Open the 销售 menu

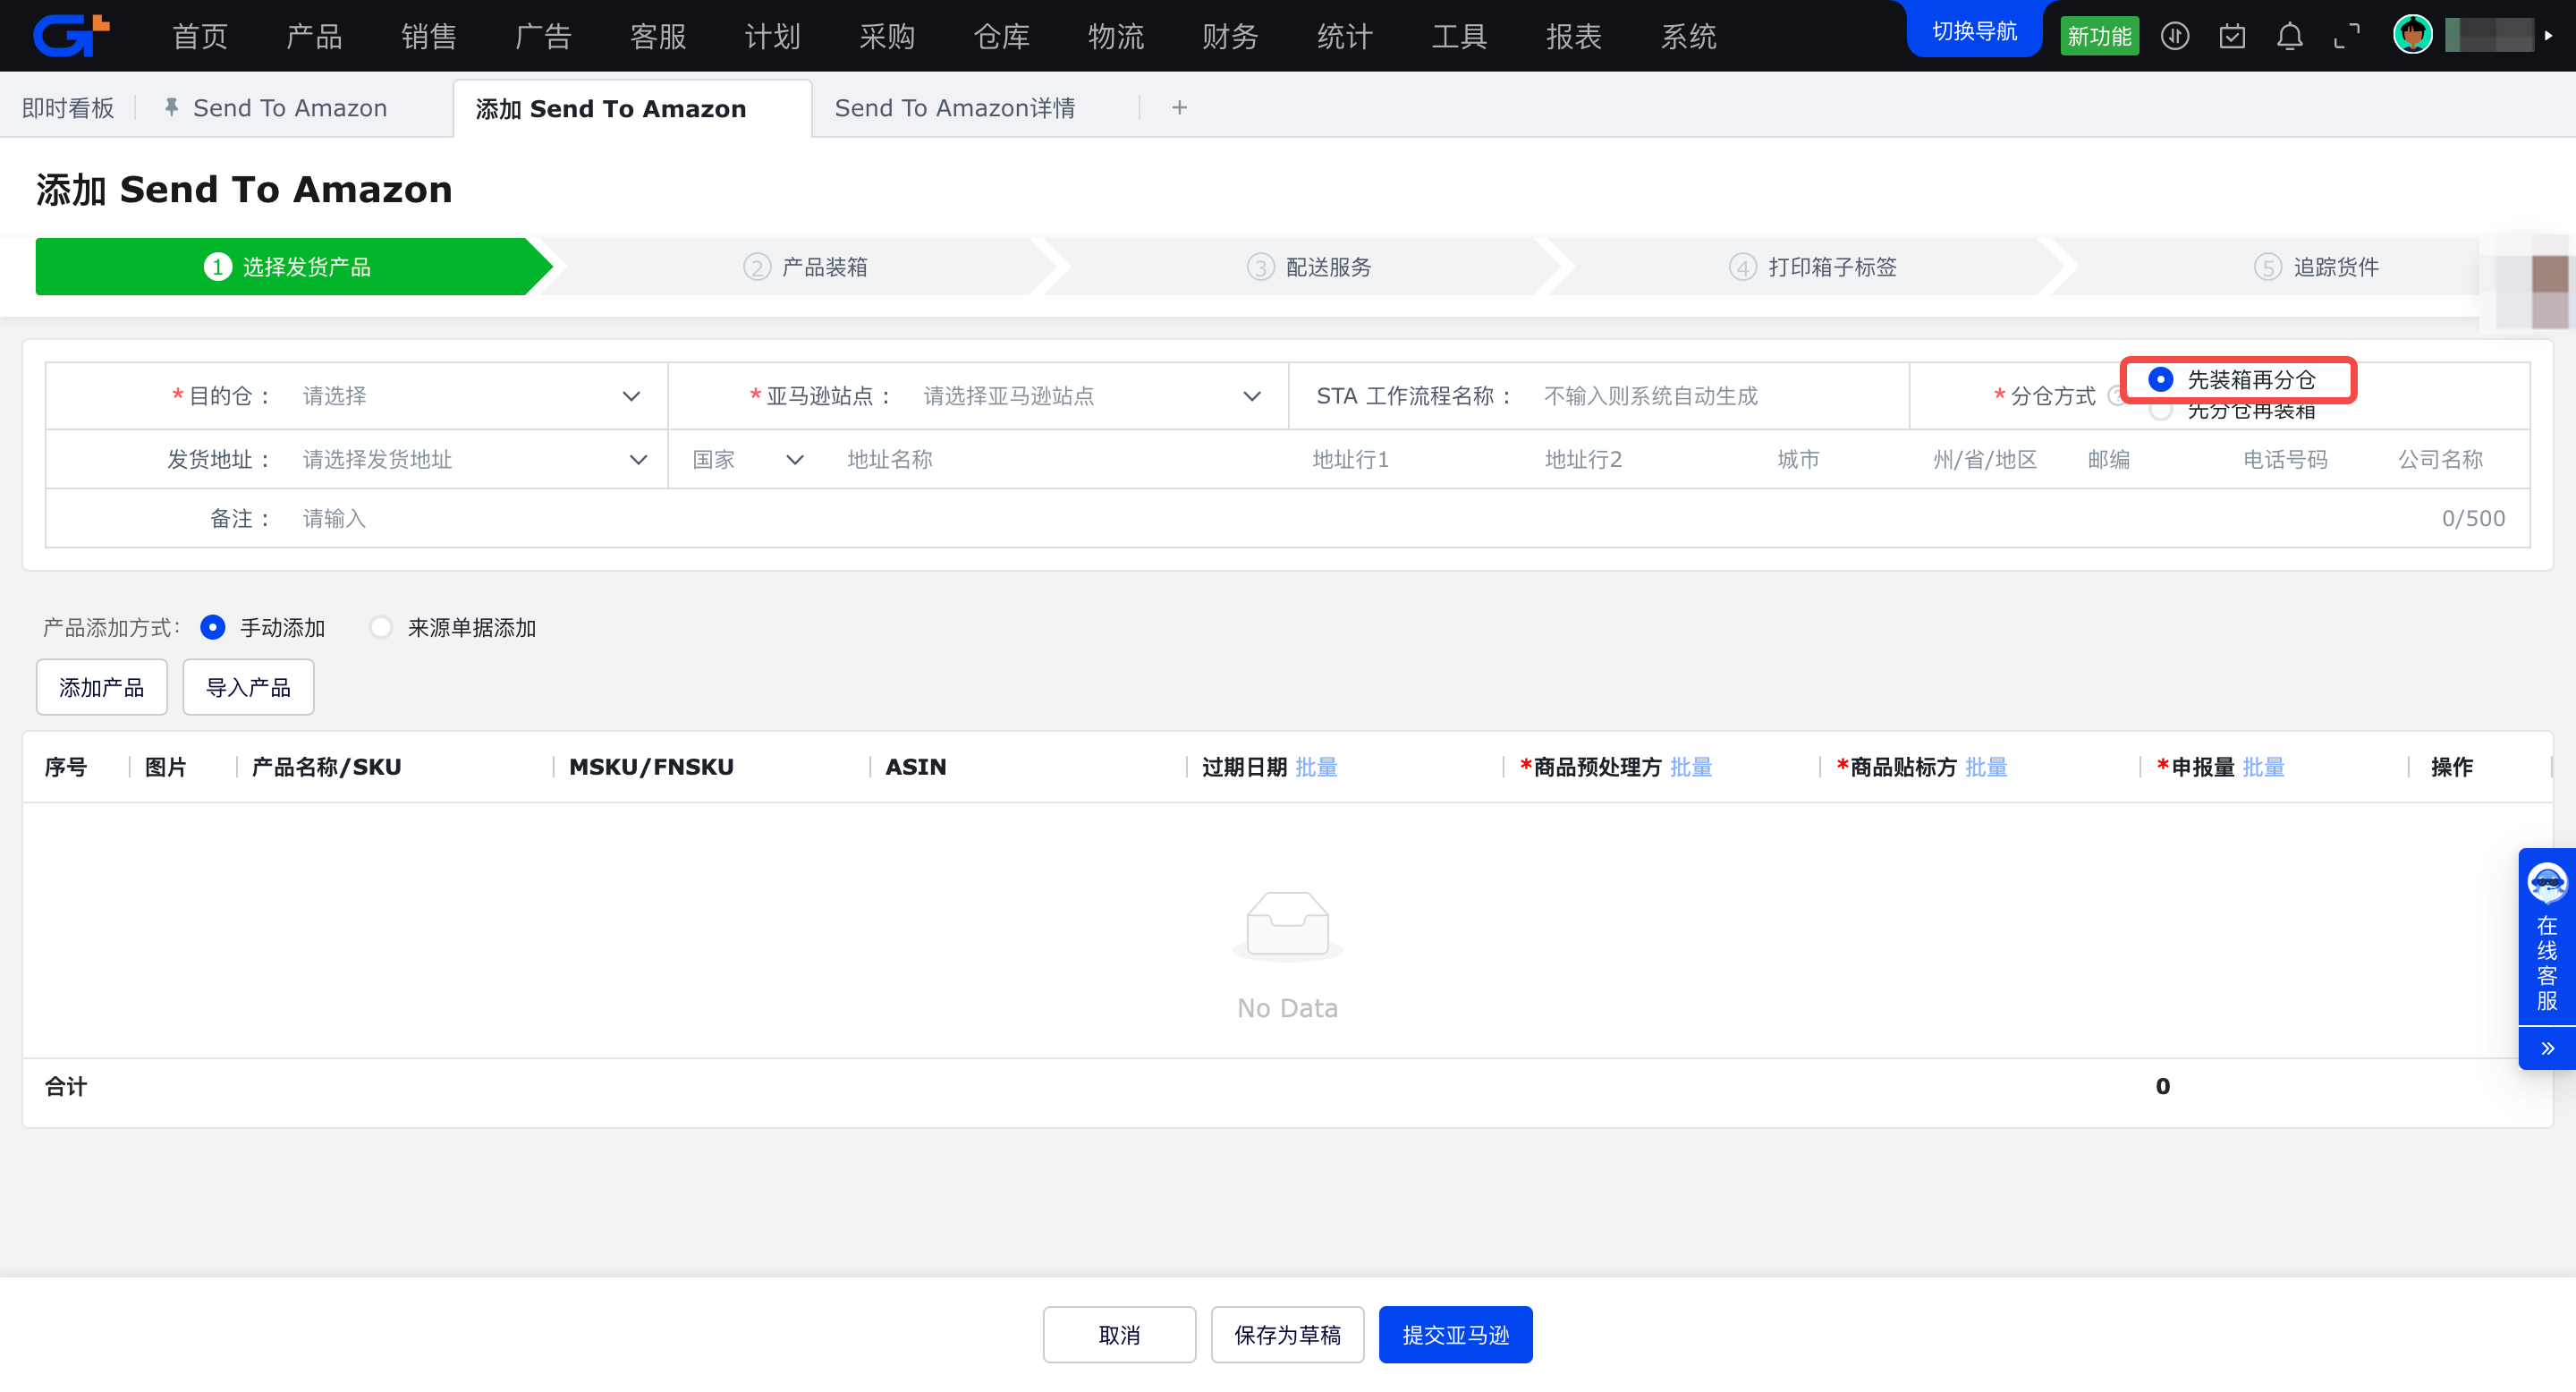click(x=429, y=37)
